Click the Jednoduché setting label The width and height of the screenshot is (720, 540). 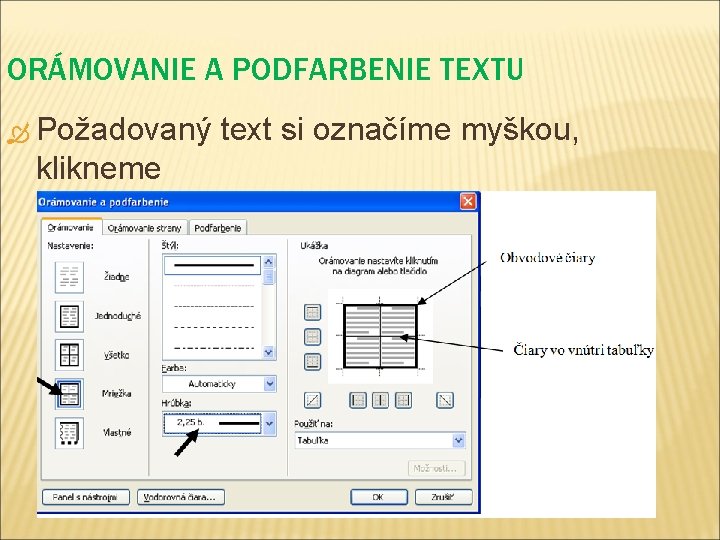118,316
